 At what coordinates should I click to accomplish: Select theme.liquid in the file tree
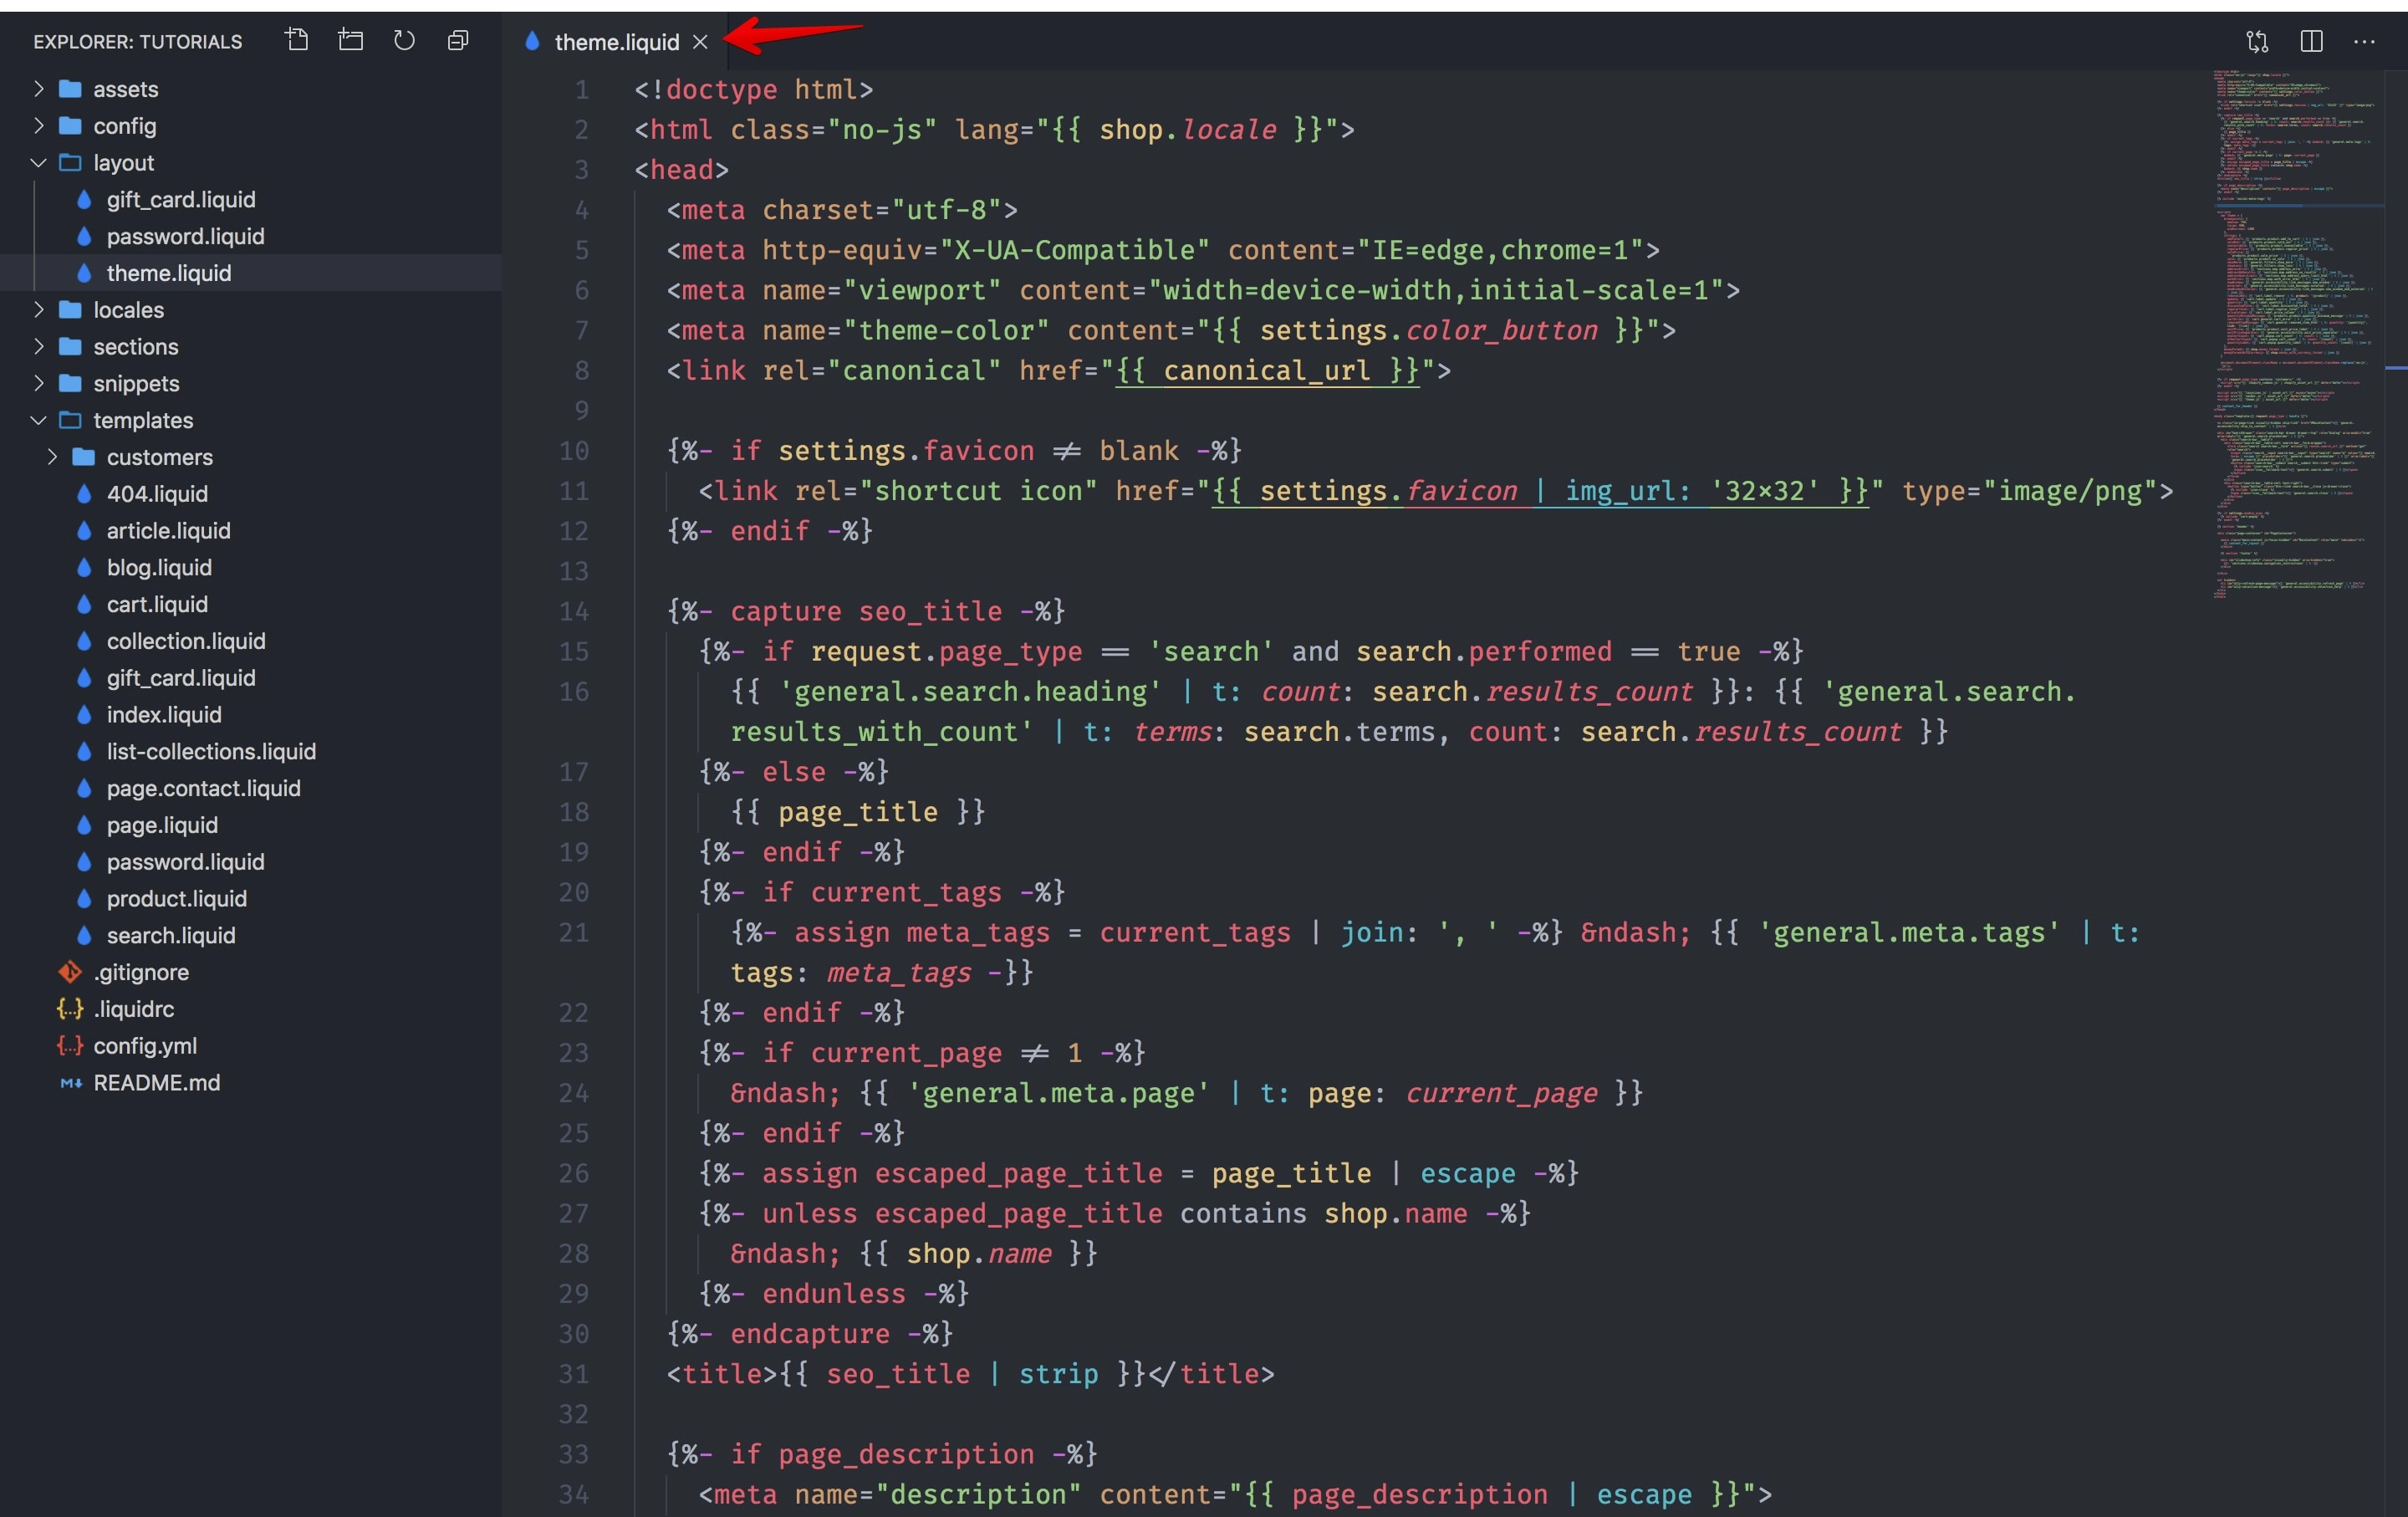pyautogui.click(x=250, y=273)
